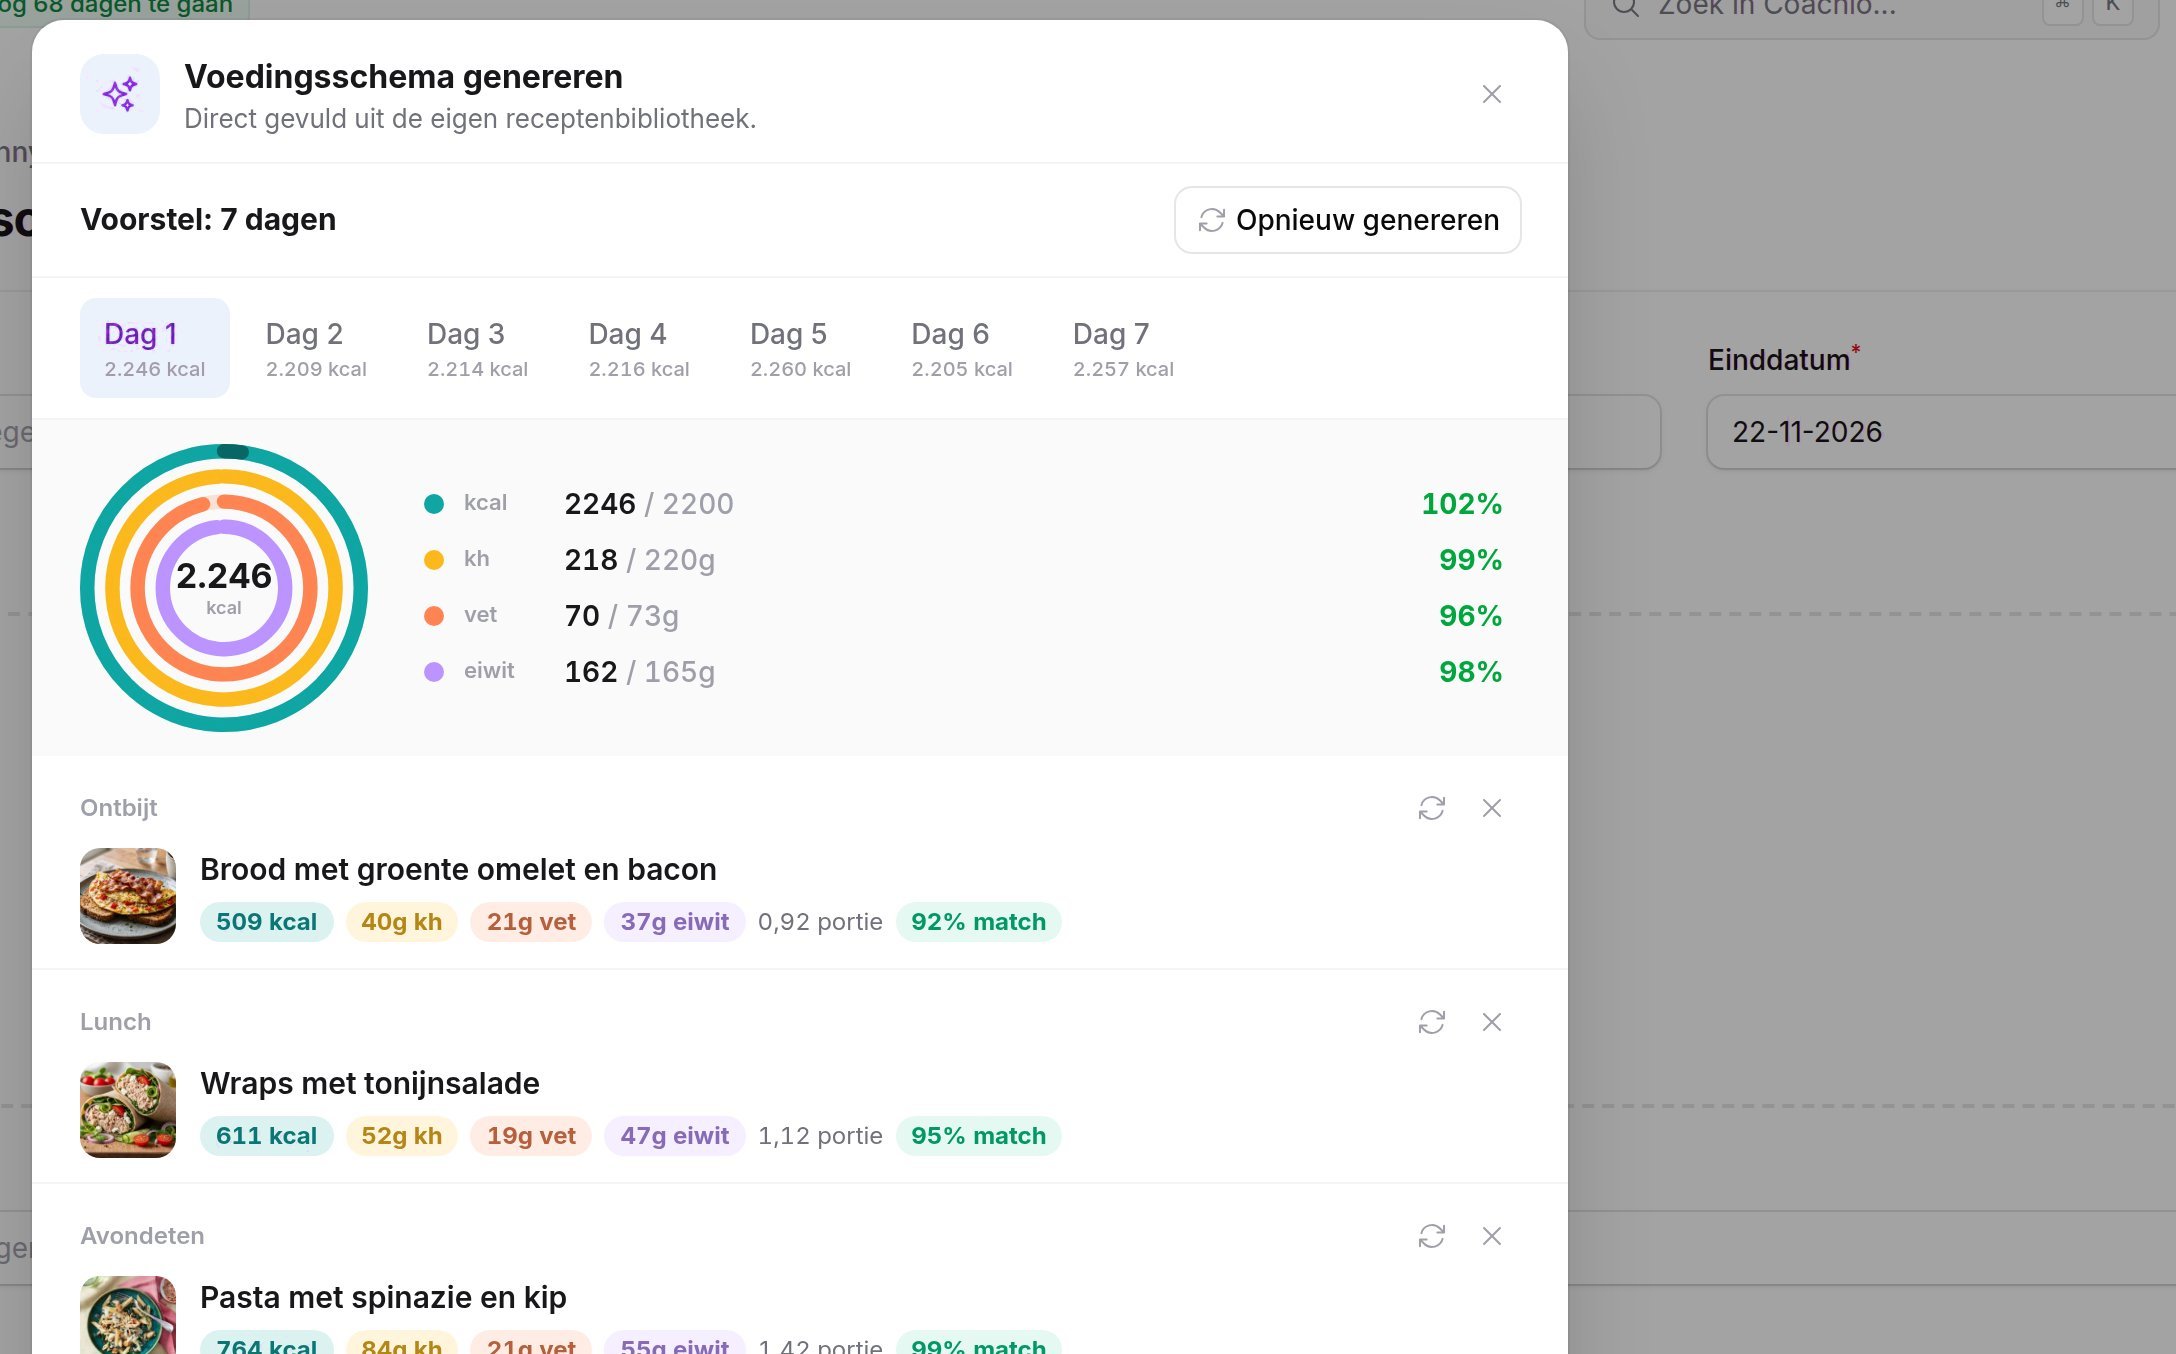Image resolution: width=2176 pixels, height=1354 pixels.
Task: Open the Dag 4 tab
Action: pyautogui.click(x=639, y=348)
